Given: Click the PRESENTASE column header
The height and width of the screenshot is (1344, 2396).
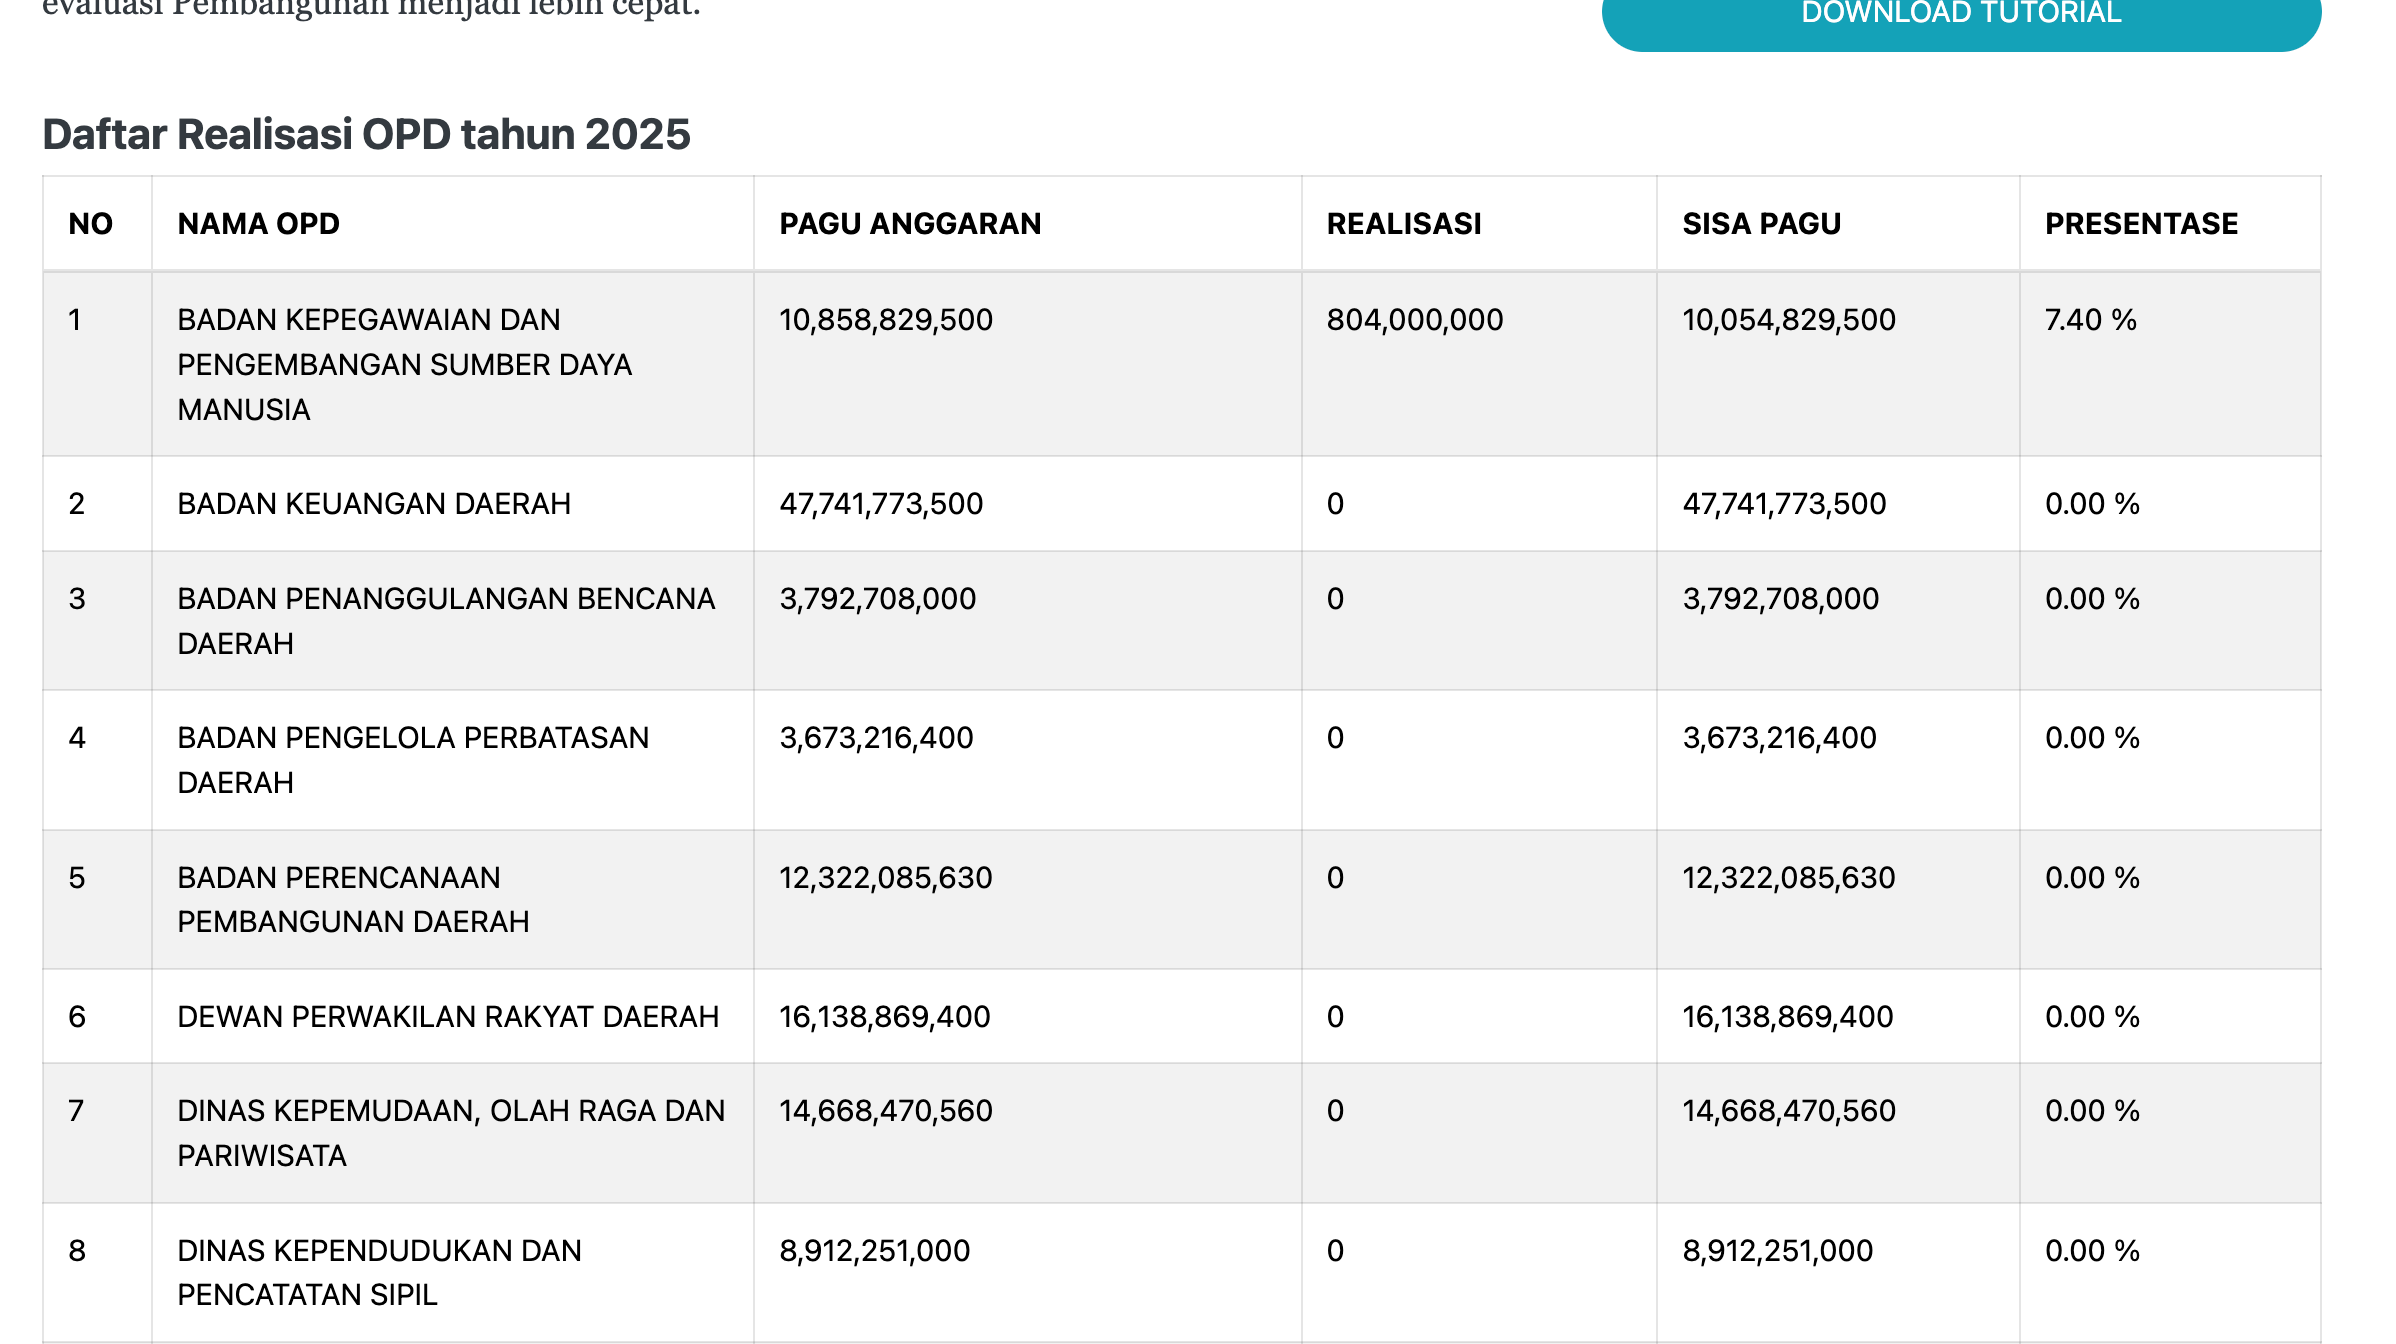Looking at the screenshot, I should coord(2141,223).
